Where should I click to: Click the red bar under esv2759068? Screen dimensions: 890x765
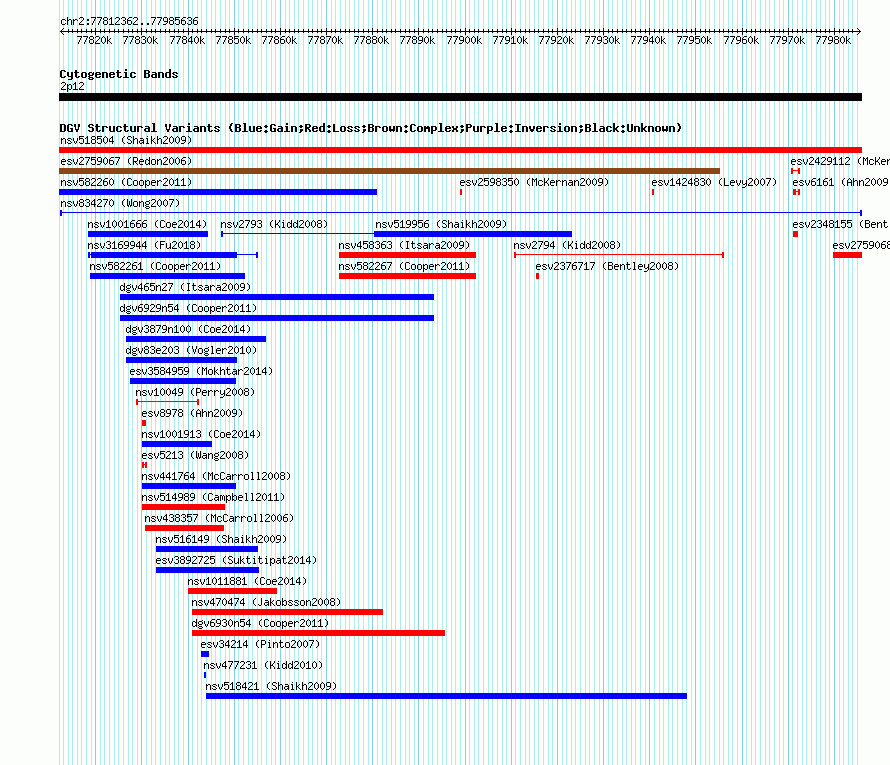pos(847,255)
